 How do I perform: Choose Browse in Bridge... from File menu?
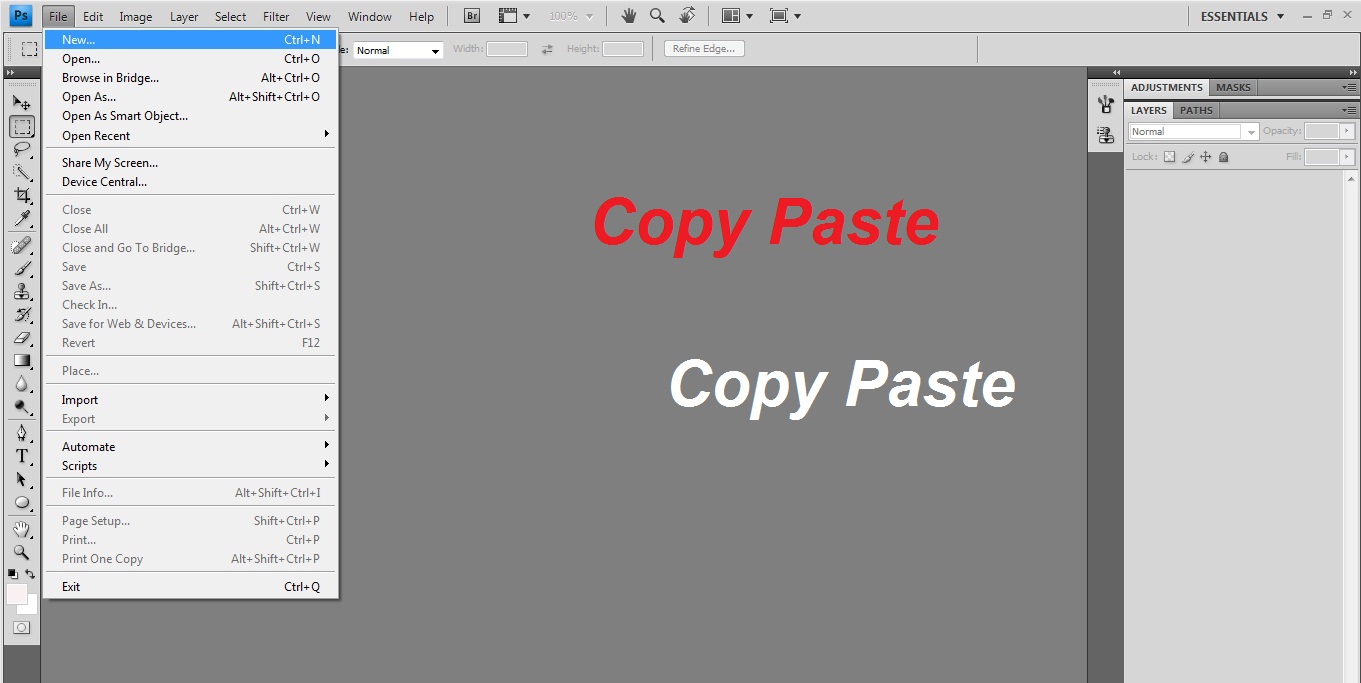pyautogui.click(x=190, y=78)
